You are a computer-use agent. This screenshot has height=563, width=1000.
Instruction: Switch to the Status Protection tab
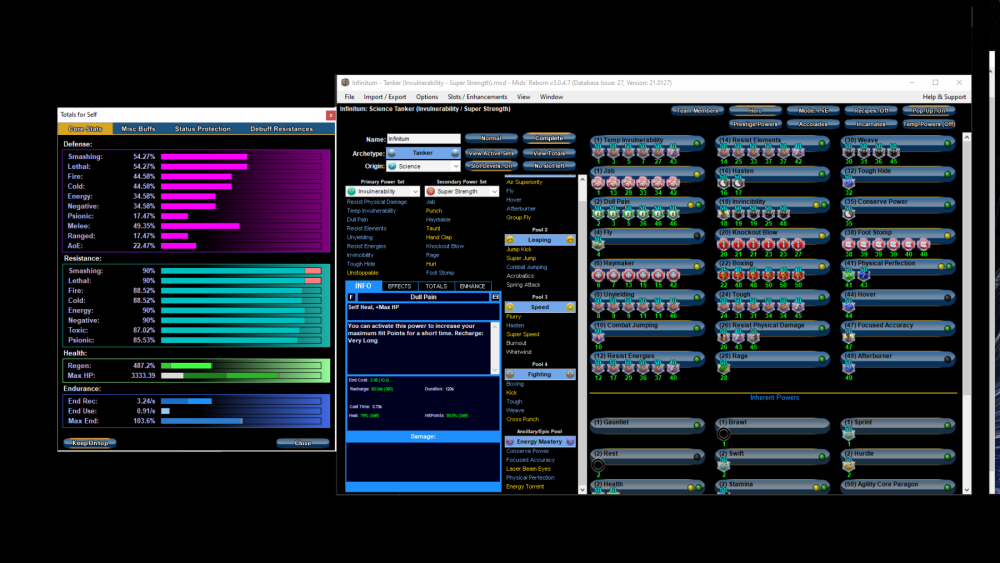point(202,129)
